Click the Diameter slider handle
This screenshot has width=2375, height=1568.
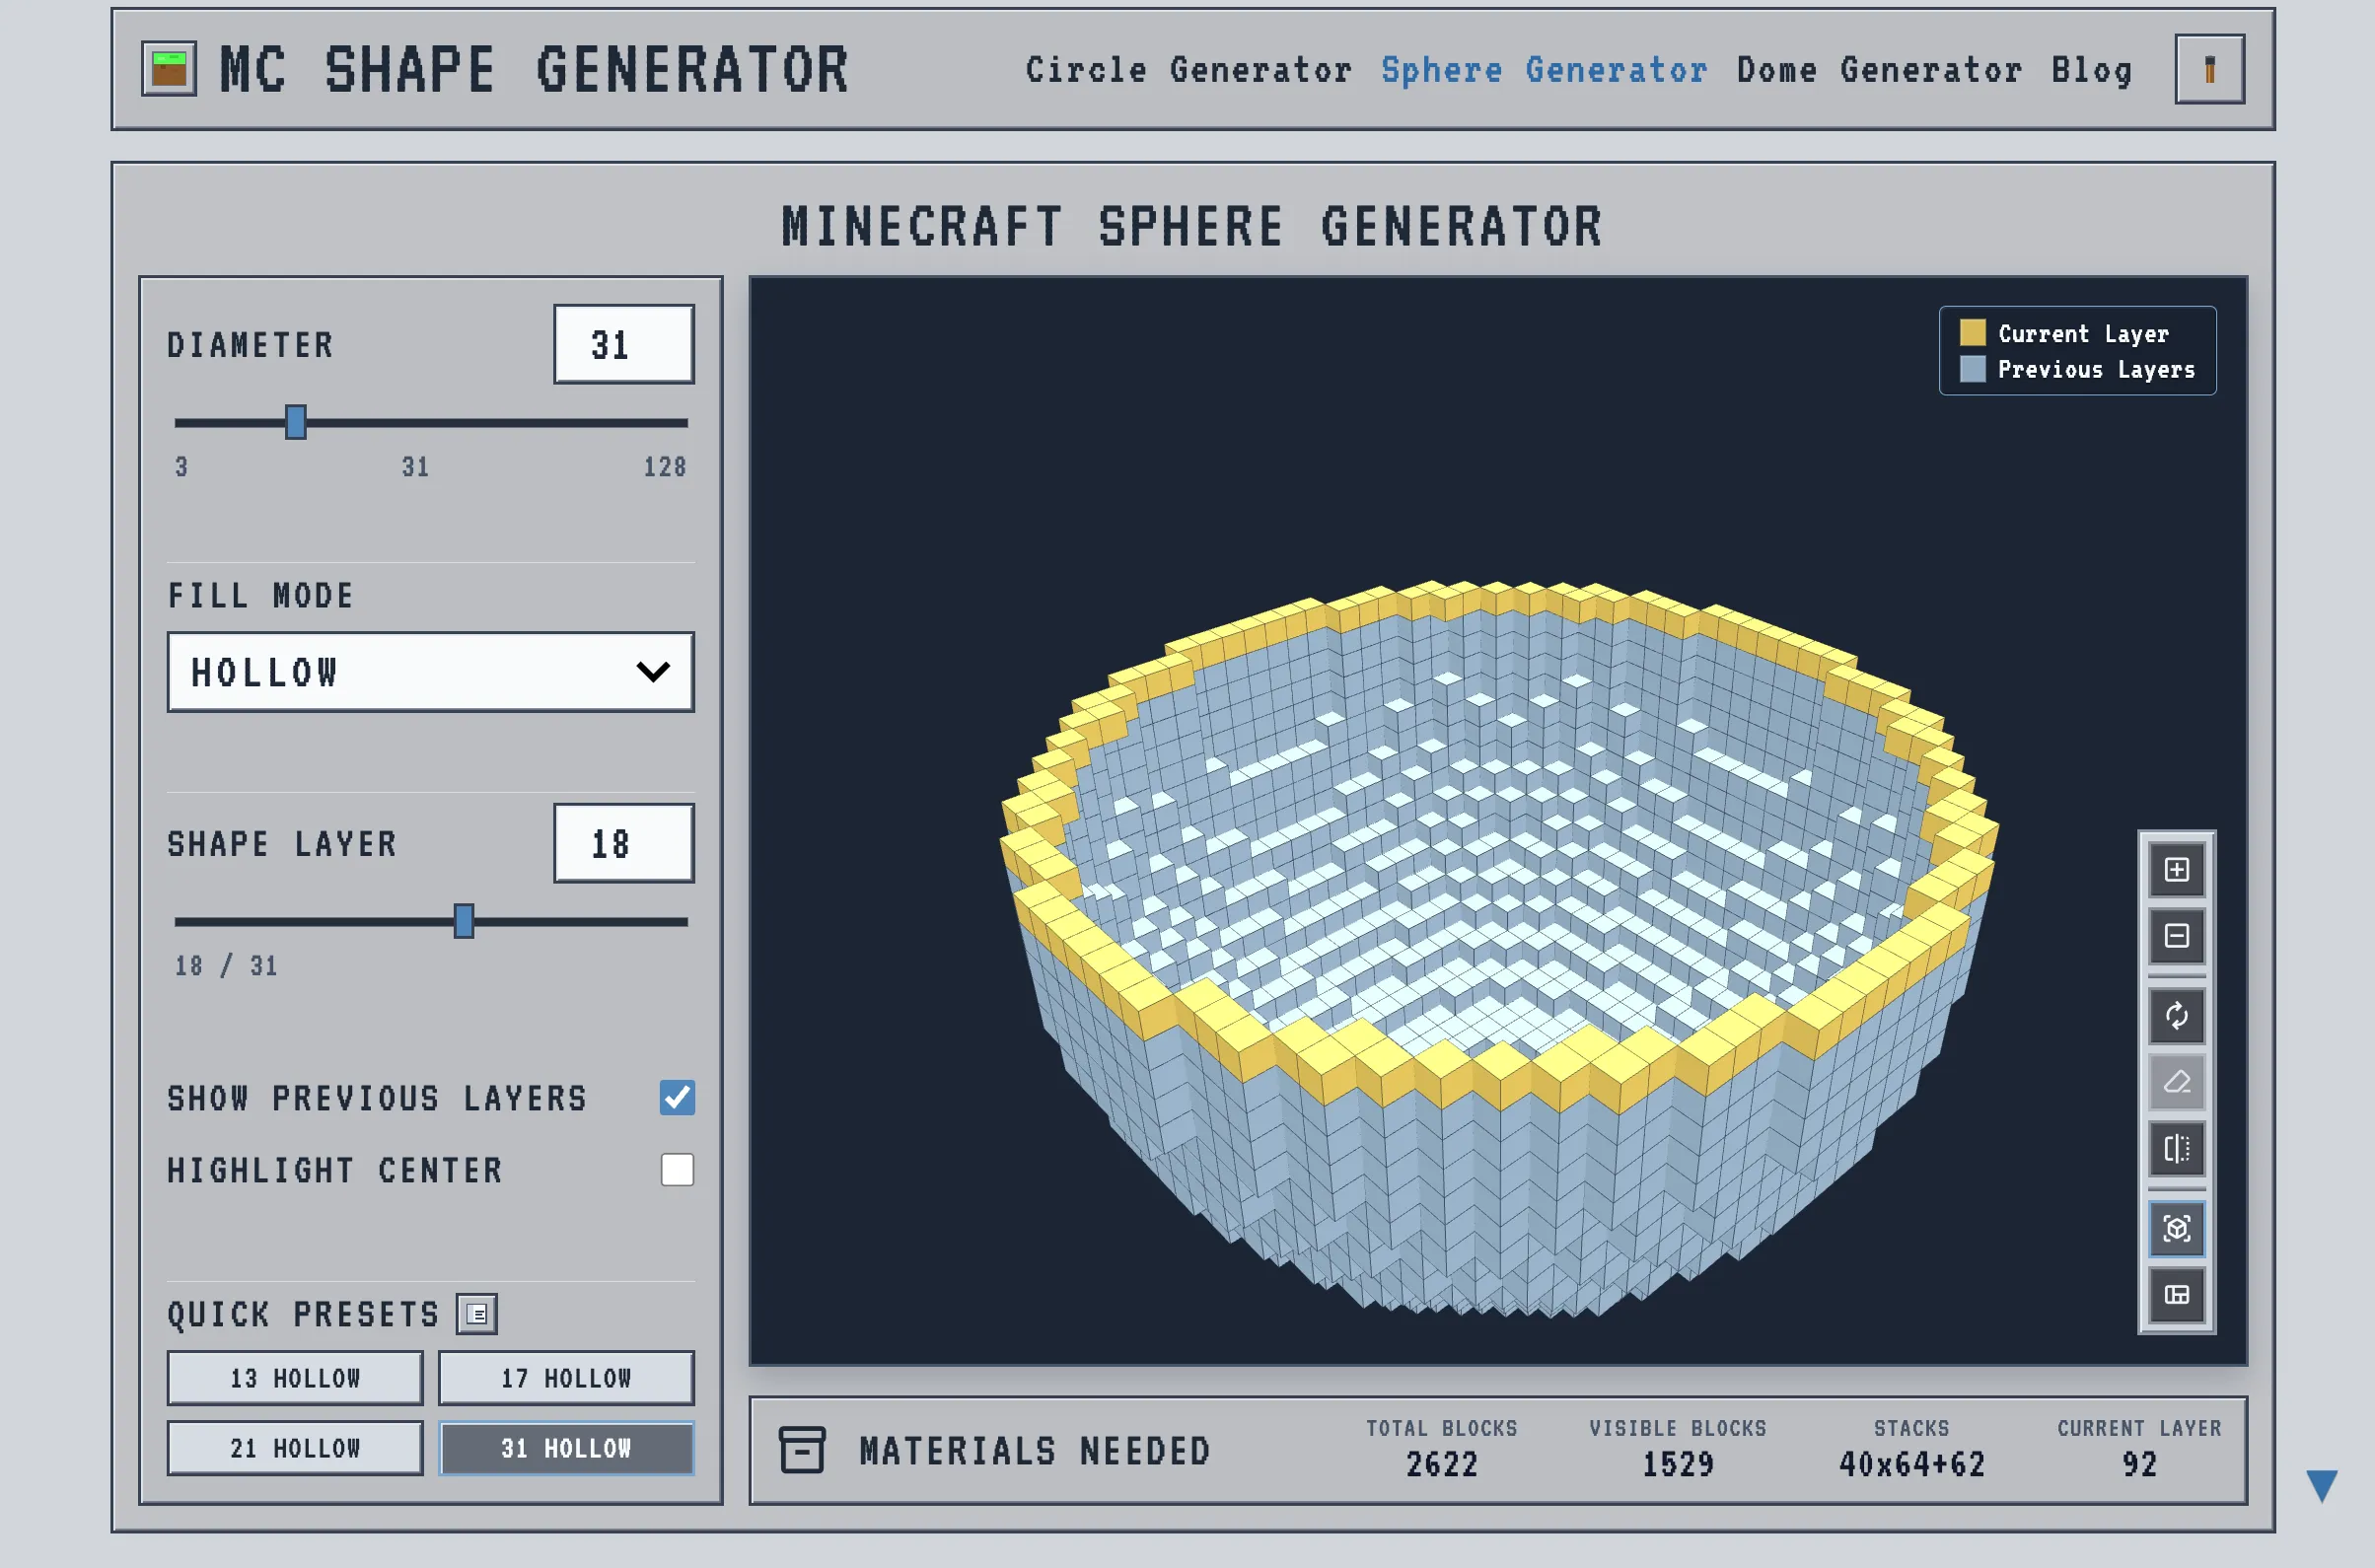(295, 422)
